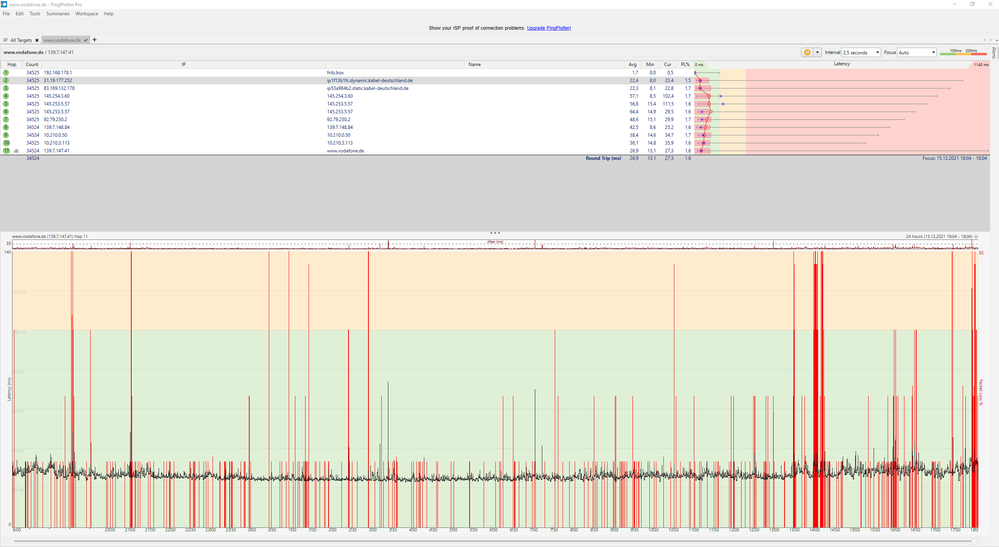This screenshot has width=999, height=547.
Task: Click the 100ms/200ms latency color legend
Action: tap(963, 52)
